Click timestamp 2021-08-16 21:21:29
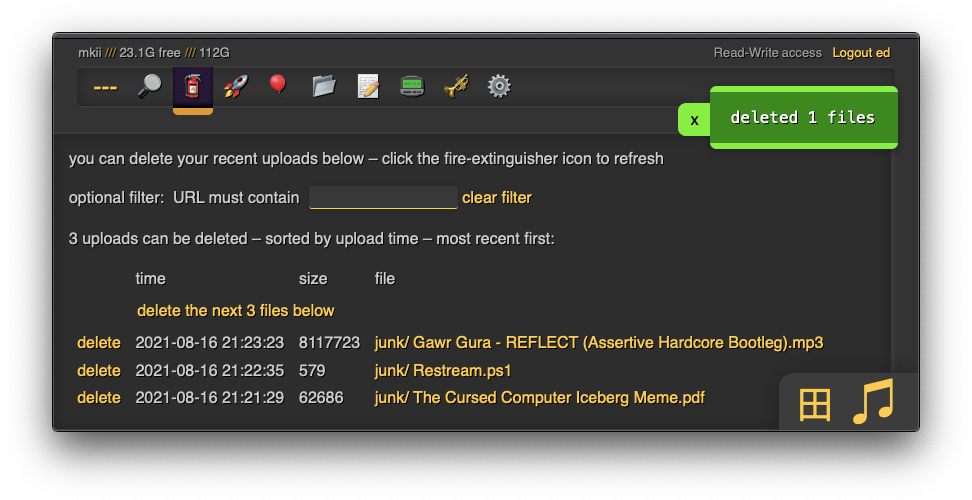Viewport: 972px width, 500px height. click(210, 398)
